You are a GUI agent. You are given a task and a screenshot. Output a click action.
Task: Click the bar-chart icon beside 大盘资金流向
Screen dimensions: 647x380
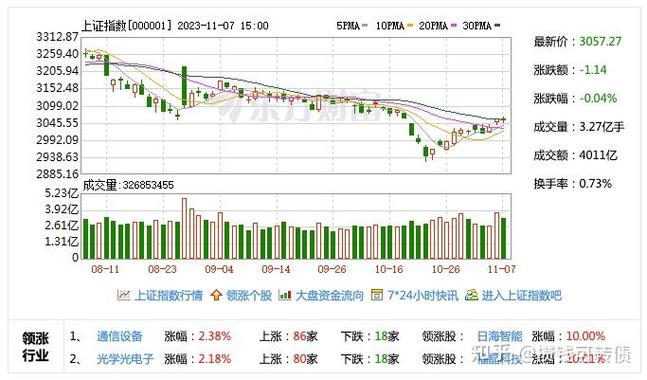[284, 295]
